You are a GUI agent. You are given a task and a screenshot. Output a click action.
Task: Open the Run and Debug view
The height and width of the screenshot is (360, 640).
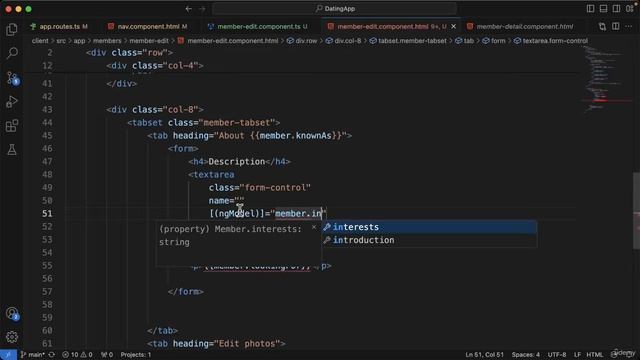pyautogui.click(x=12, y=102)
